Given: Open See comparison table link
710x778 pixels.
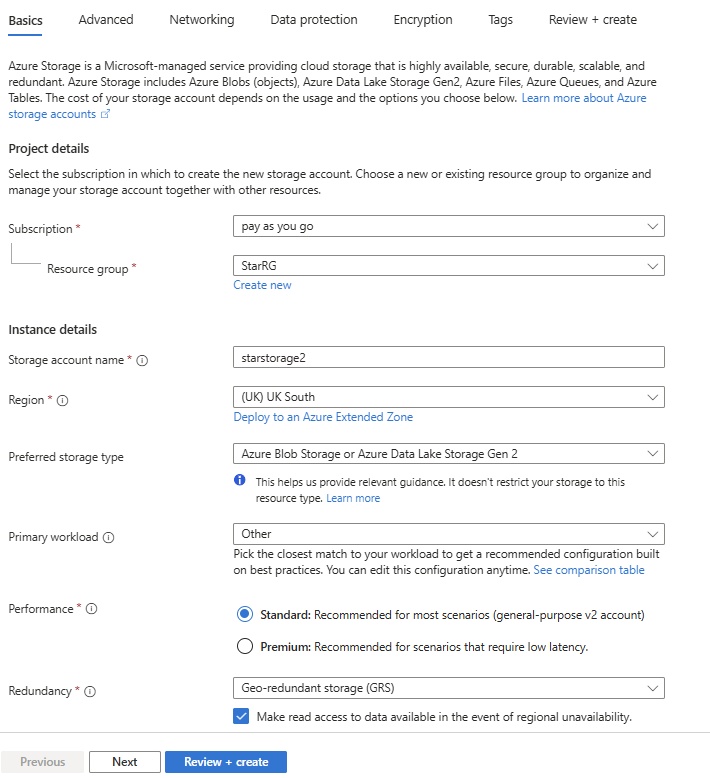Looking at the screenshot, I should click(x=588, y=570).
